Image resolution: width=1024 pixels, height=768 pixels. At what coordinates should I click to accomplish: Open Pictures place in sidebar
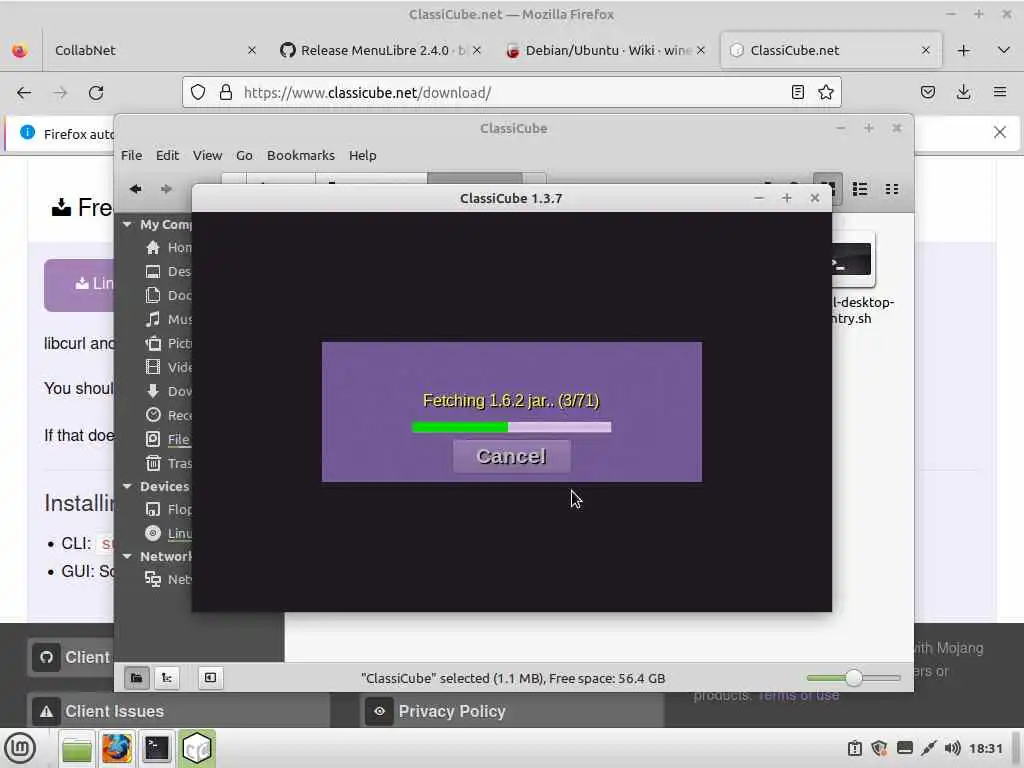(168, 344)
